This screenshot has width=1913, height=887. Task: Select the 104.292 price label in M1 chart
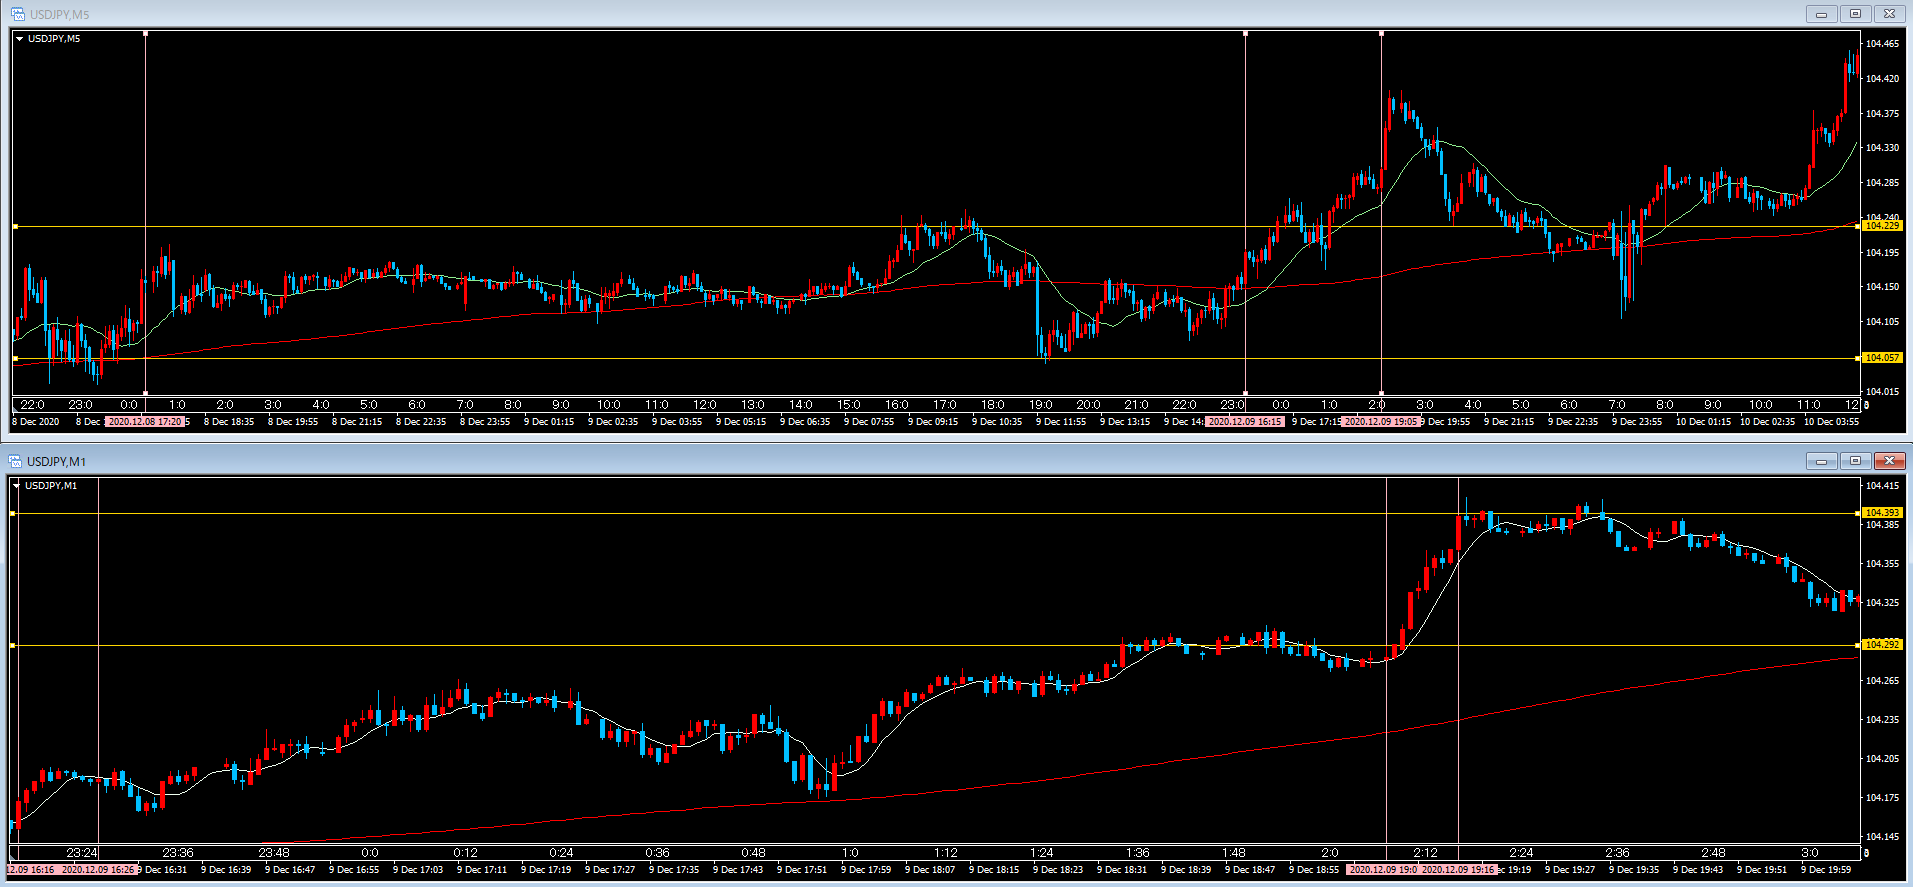[1881, 645]
